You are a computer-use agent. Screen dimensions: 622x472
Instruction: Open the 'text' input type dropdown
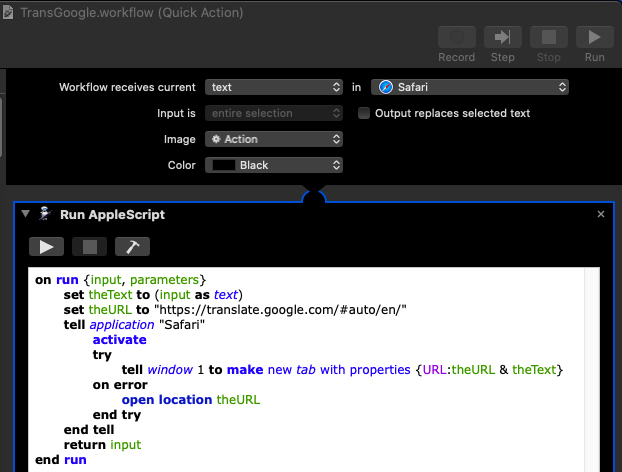coord(274,87)
